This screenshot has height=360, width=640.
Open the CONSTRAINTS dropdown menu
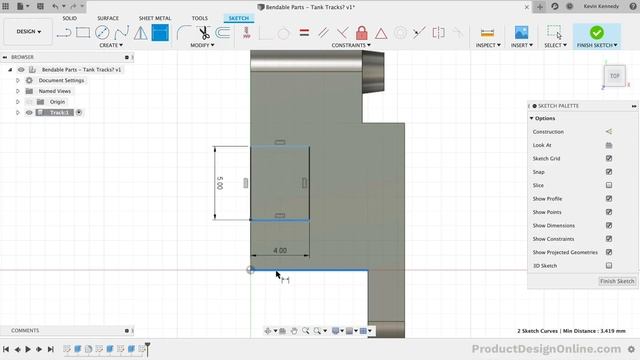[351, 45]
